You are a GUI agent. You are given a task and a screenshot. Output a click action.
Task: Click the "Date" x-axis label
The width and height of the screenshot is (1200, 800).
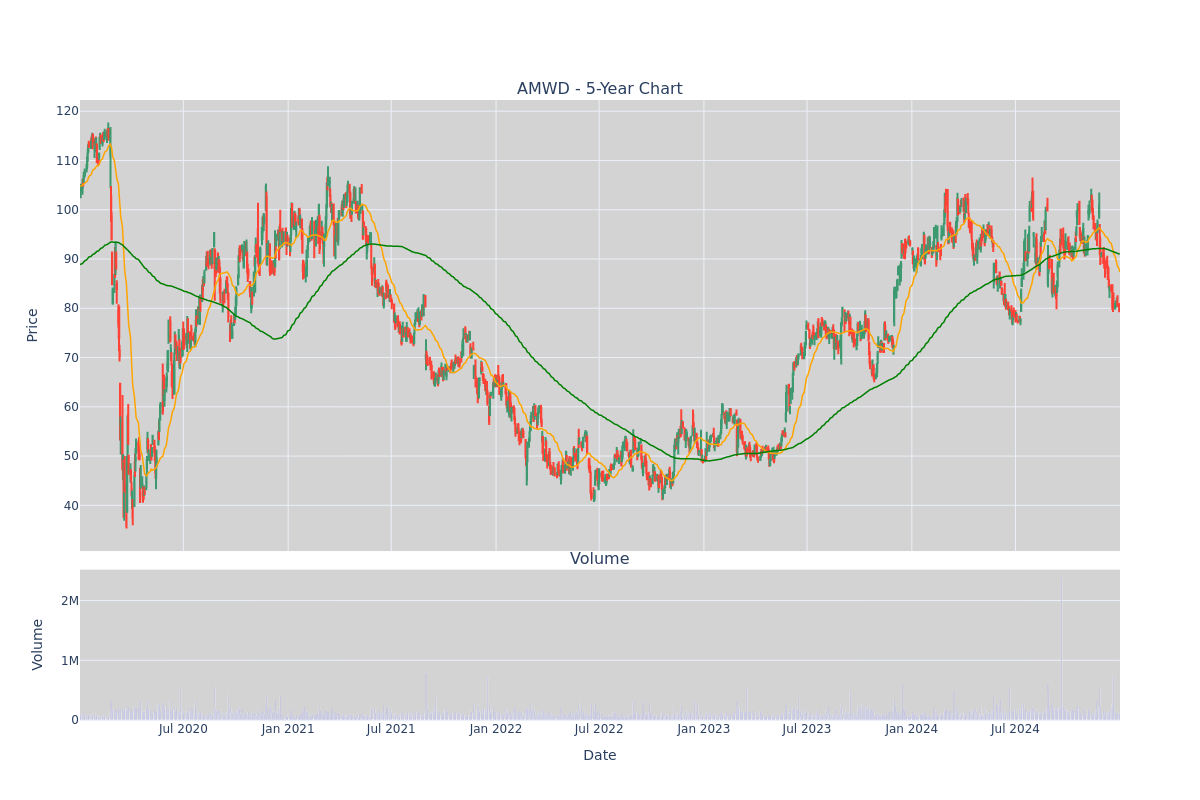click(599, 756)
